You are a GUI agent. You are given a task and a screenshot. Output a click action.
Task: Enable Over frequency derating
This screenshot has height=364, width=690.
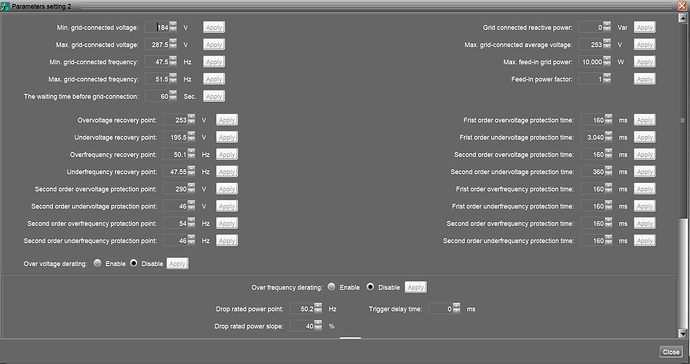[332, 287]
